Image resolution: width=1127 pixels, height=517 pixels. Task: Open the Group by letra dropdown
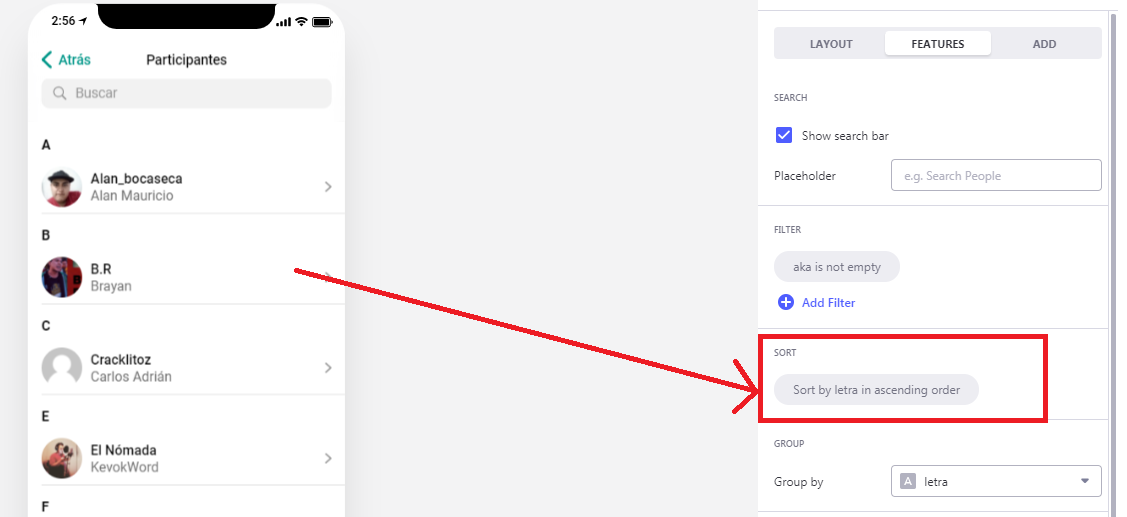click(996, 481)
